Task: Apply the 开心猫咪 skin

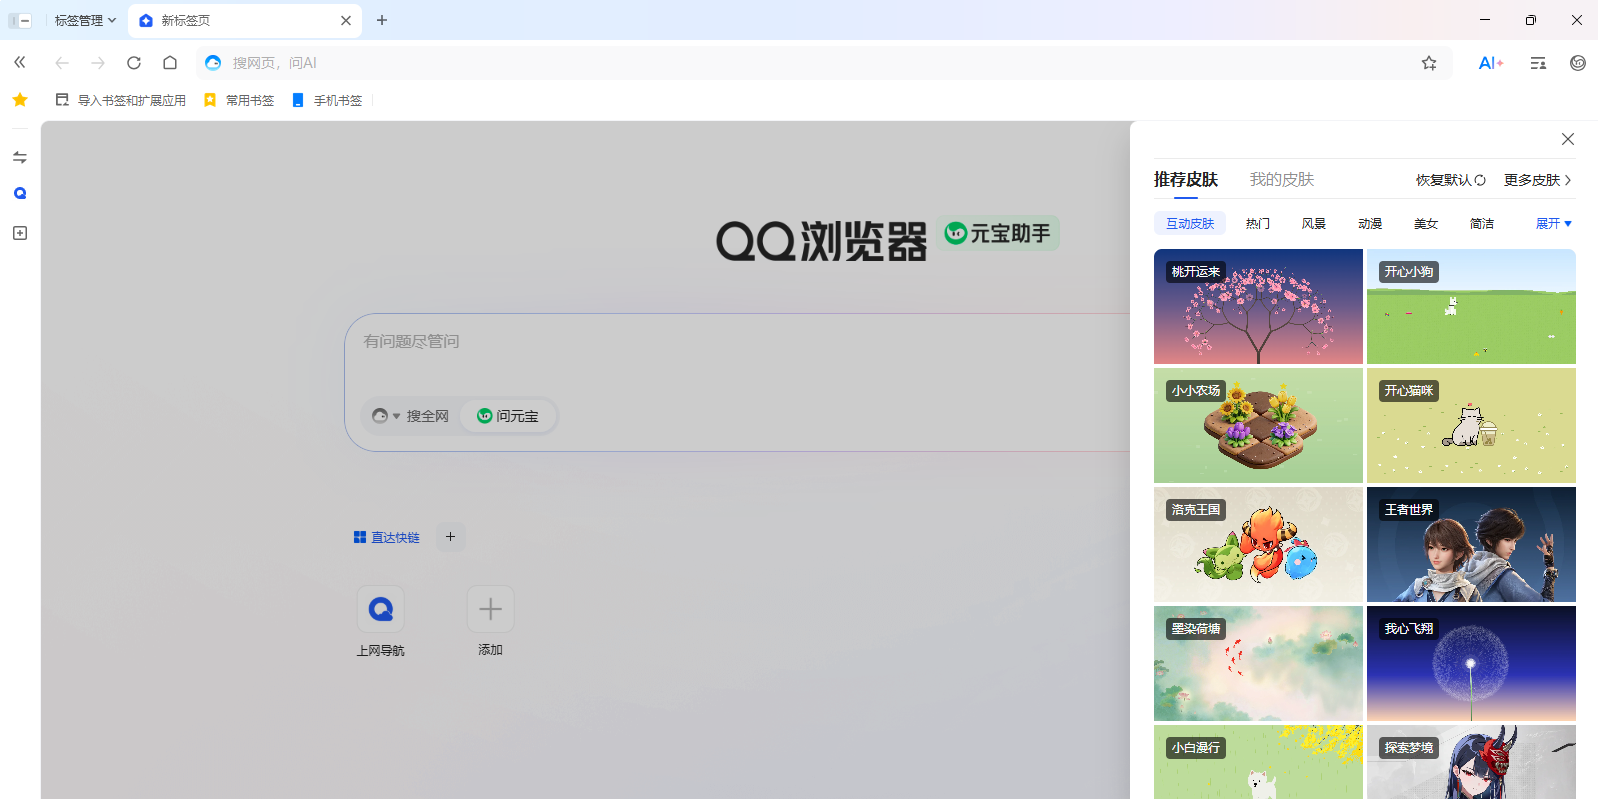Action: 1471,426
